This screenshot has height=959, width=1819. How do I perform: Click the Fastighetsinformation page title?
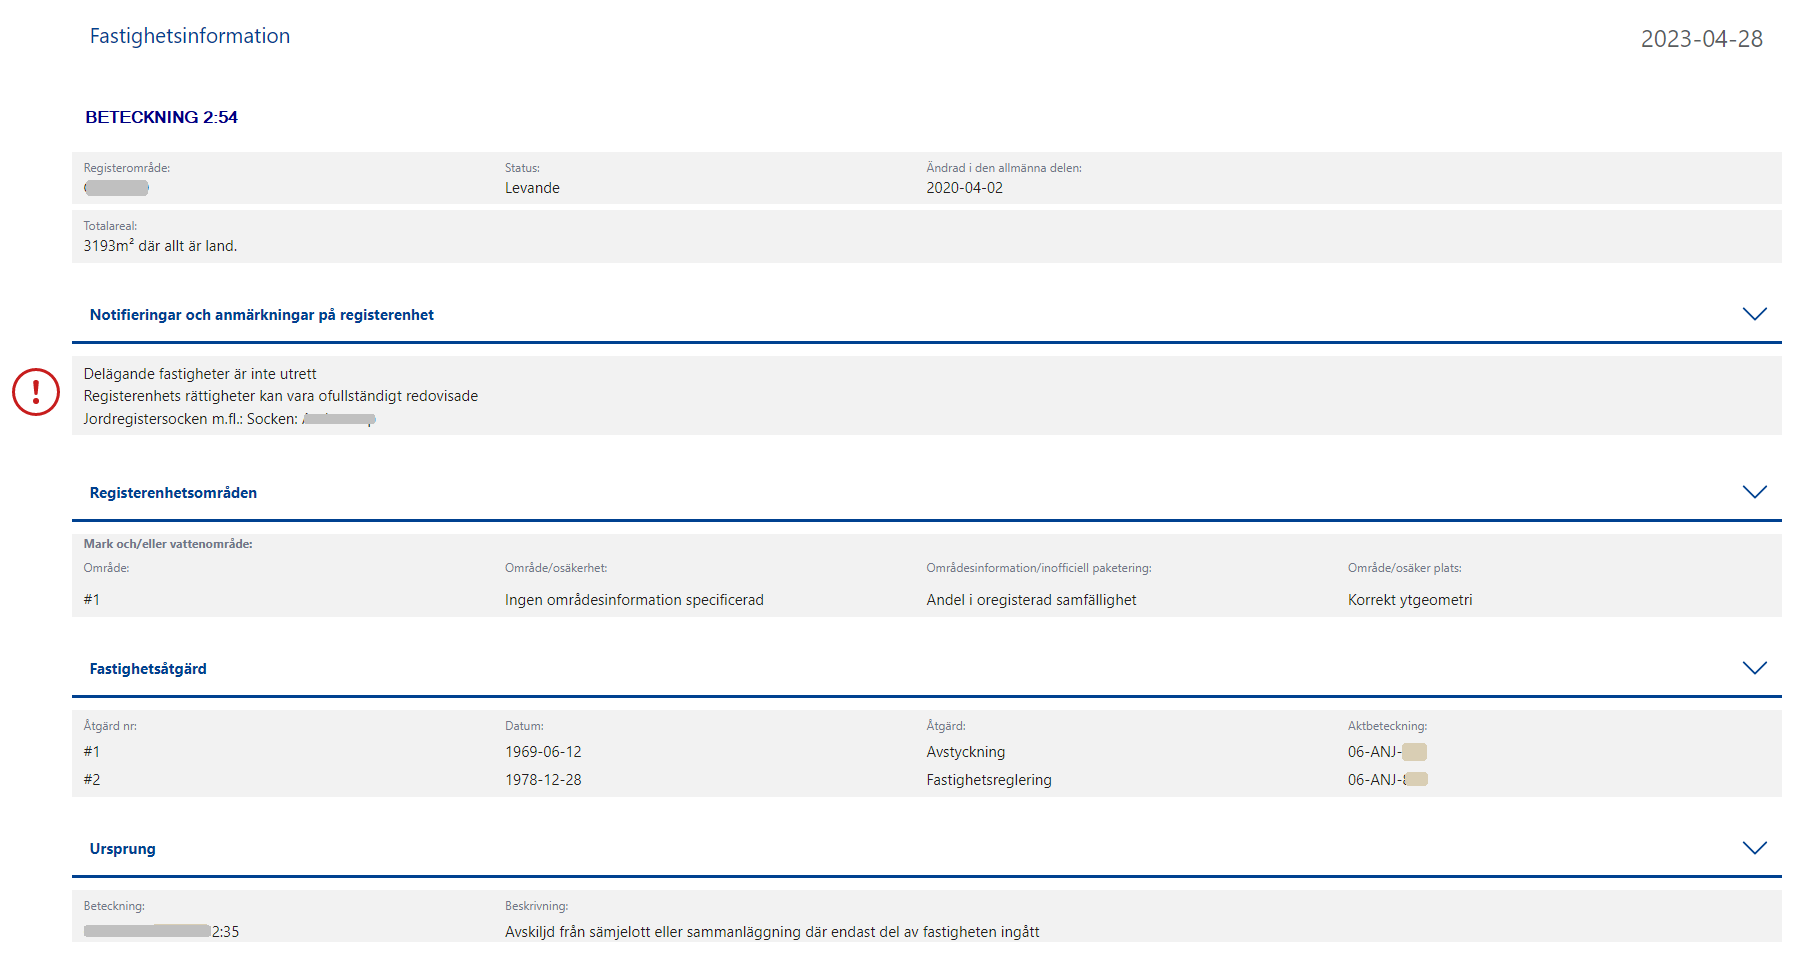[190, 36]
